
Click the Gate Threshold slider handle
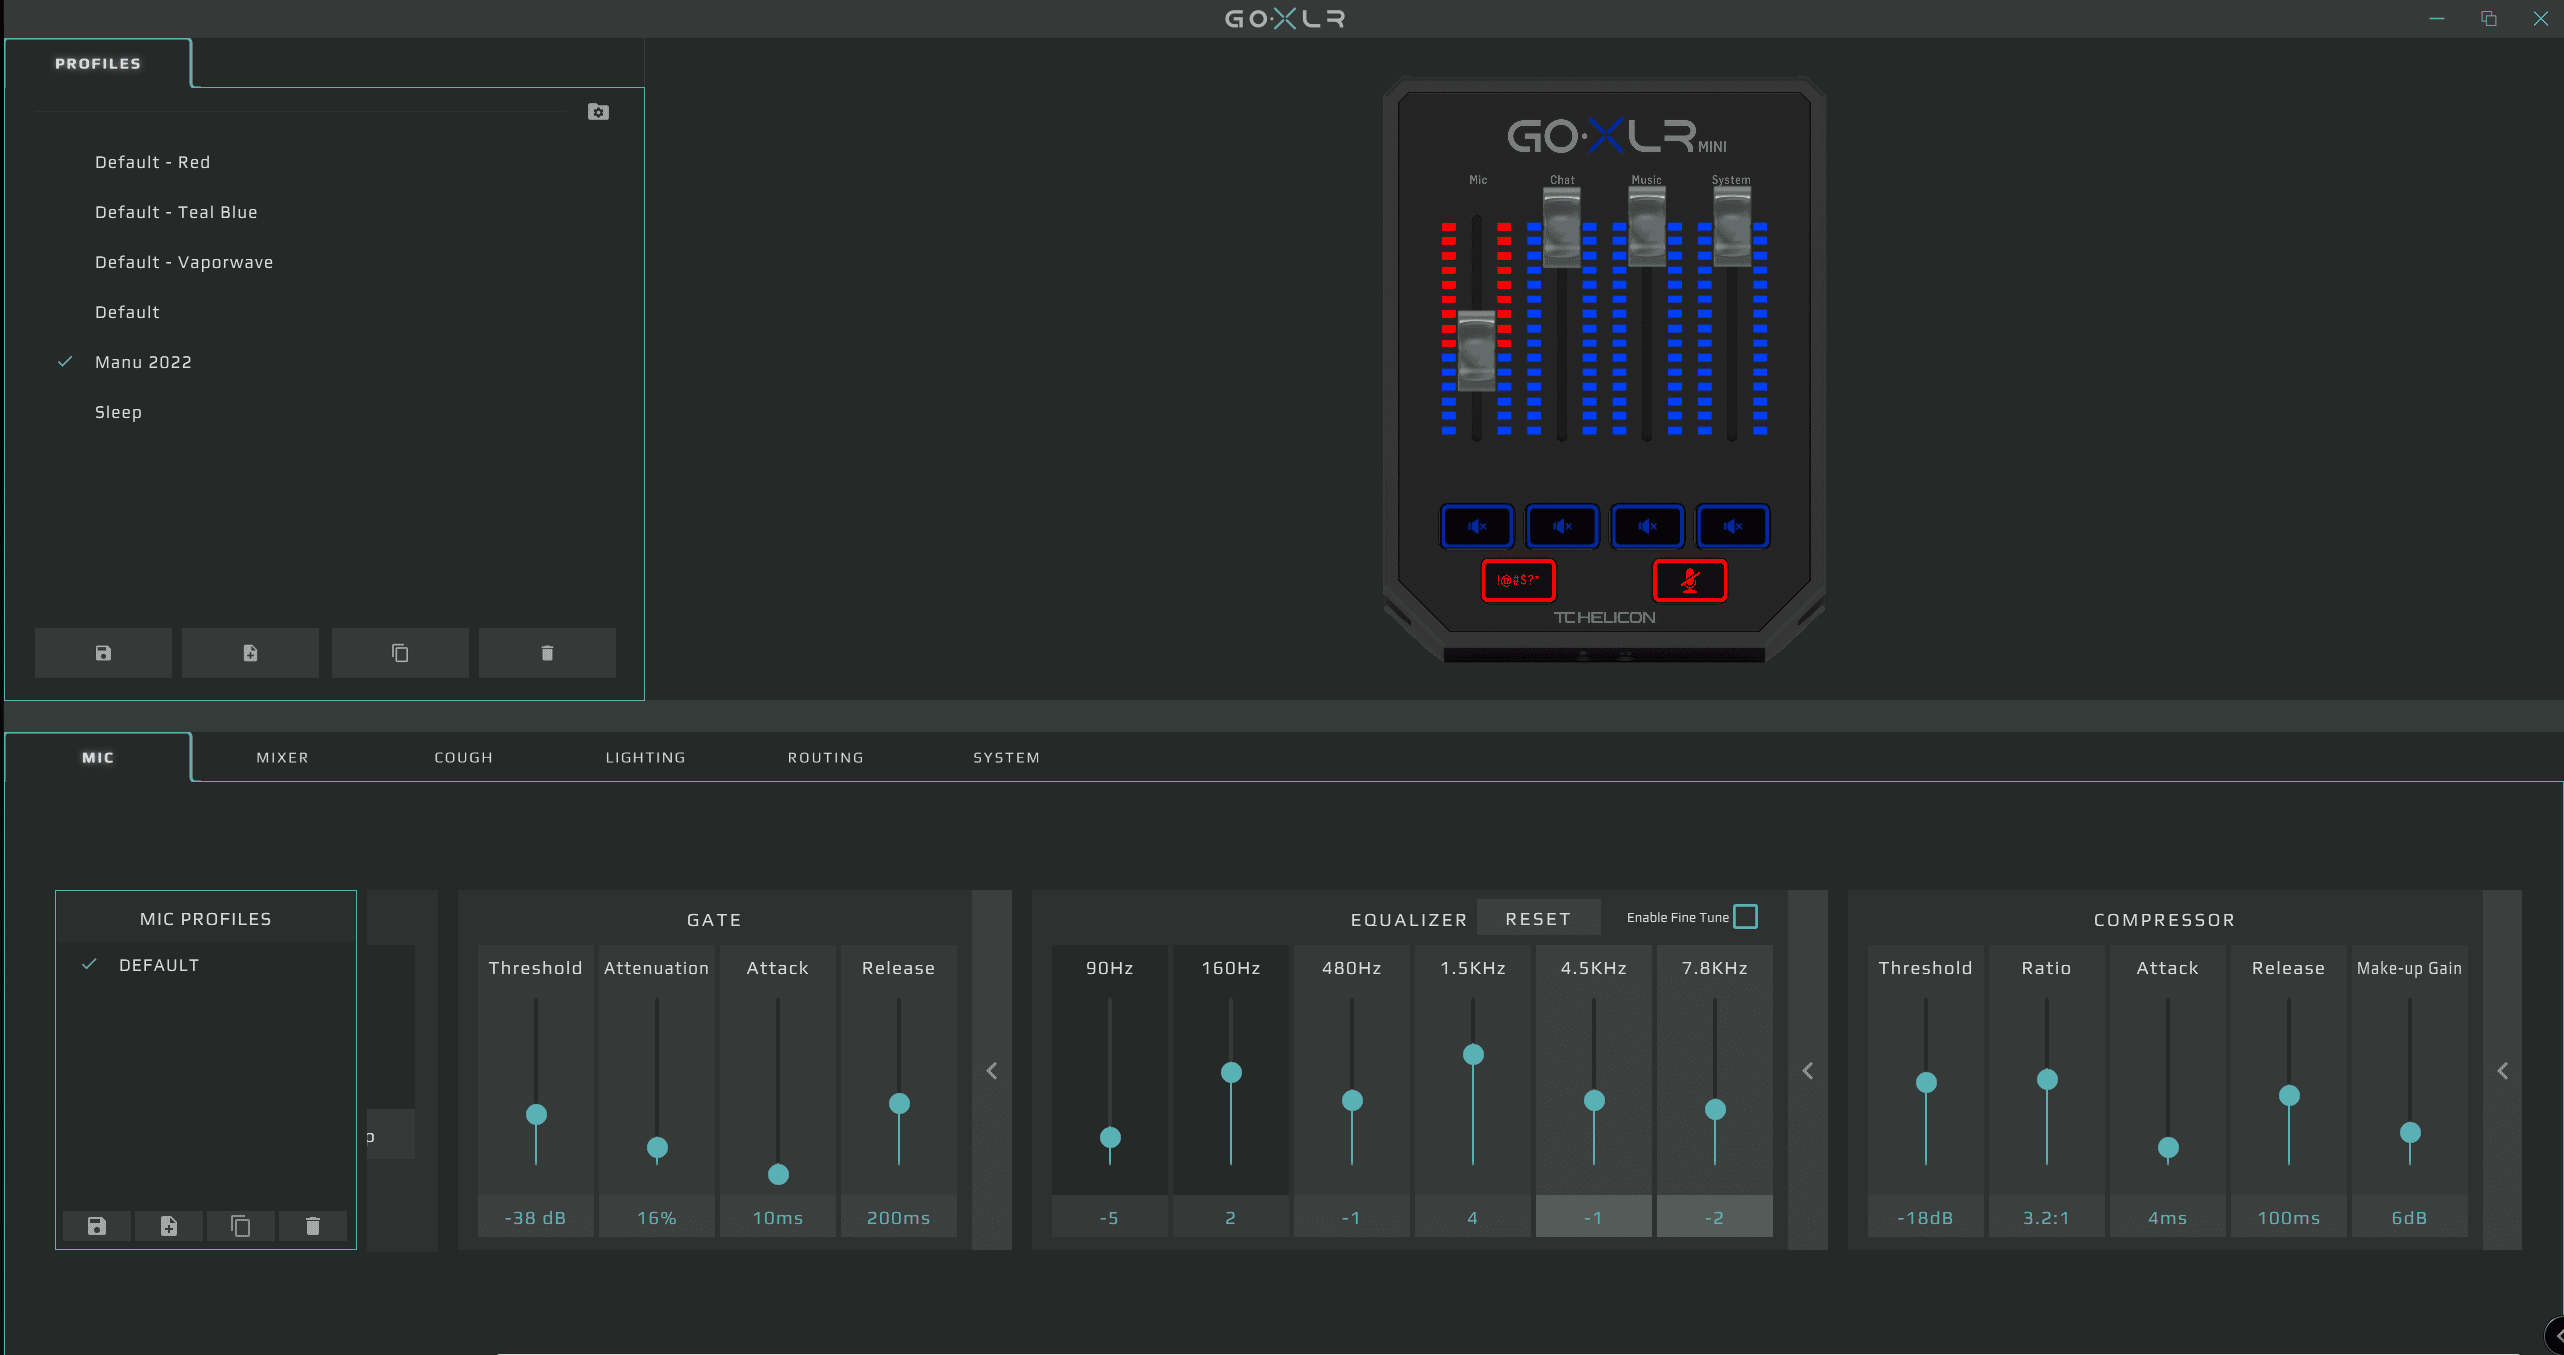coord(536,1114)
